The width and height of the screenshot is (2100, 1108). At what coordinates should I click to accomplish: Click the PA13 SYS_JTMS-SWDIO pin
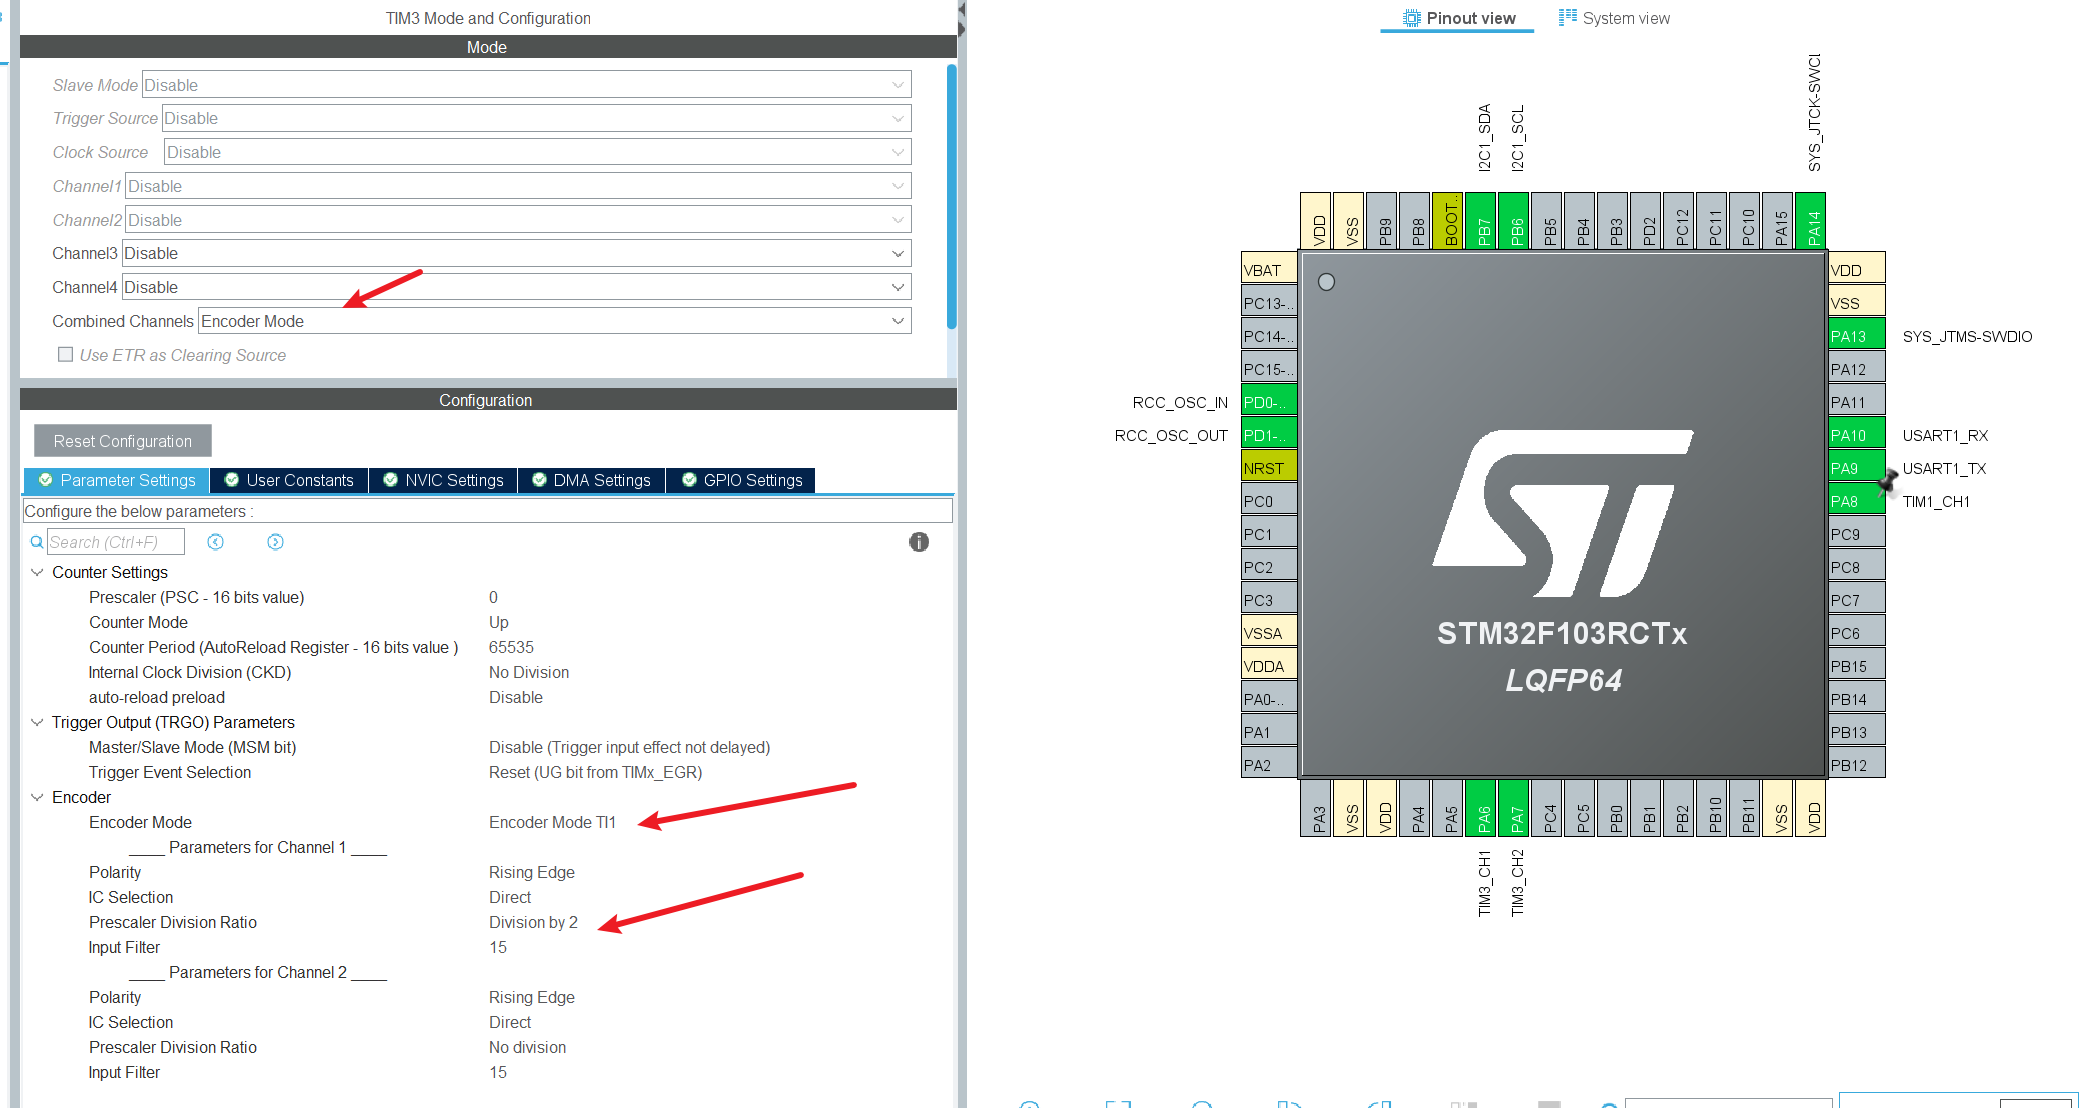[x=1856, y=336]
